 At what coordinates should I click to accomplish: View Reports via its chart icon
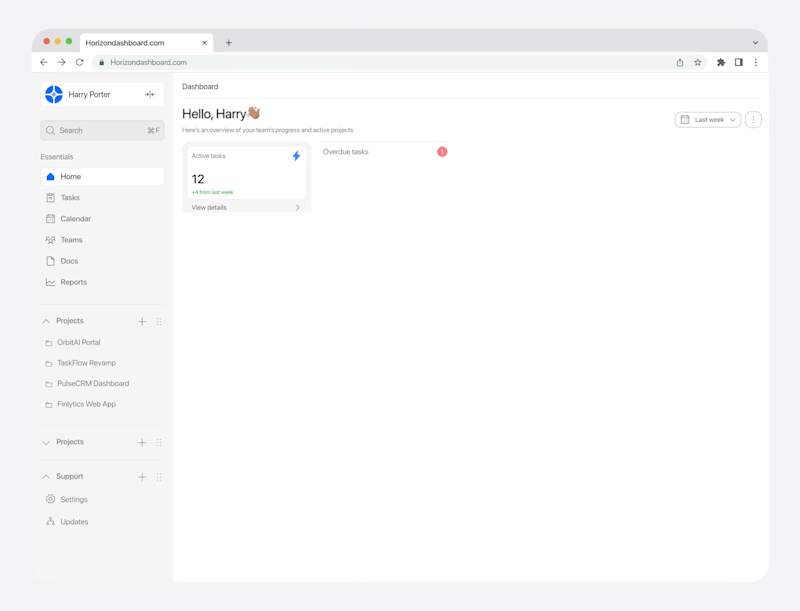click(x=51, y=282)
